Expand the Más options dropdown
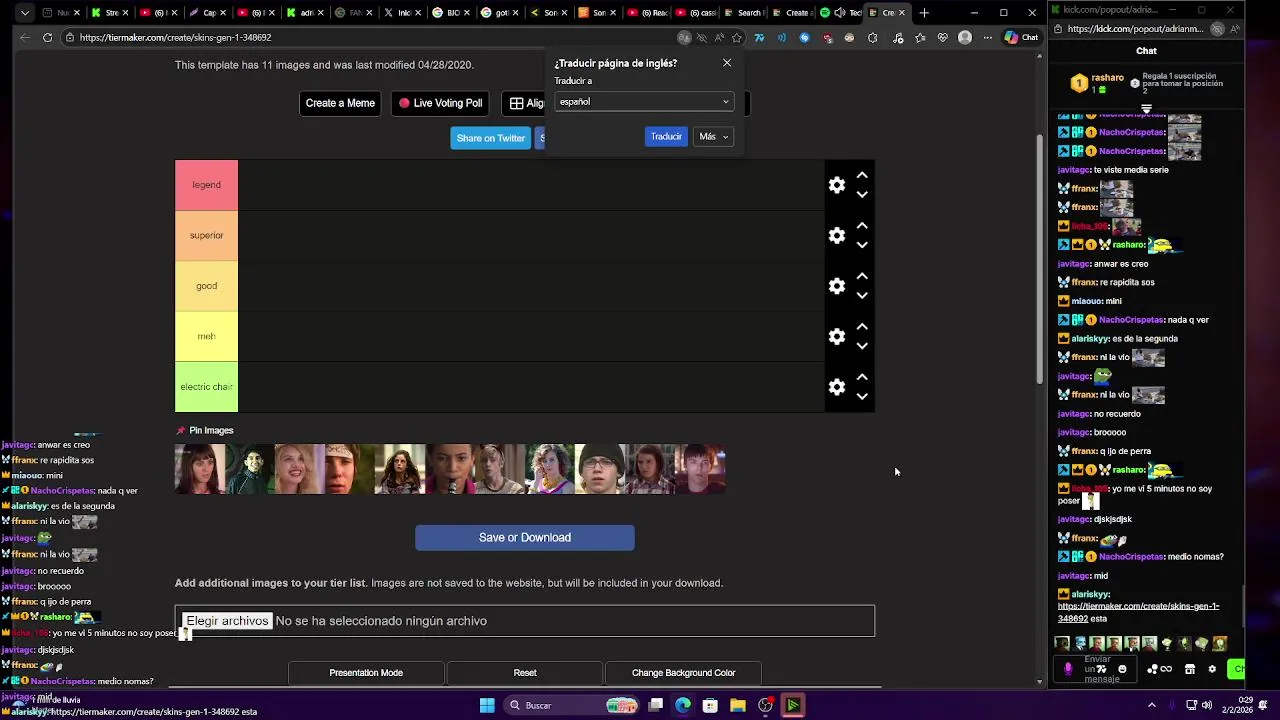The height and width of the screenshot is (720, 1280). coord(714,137)
